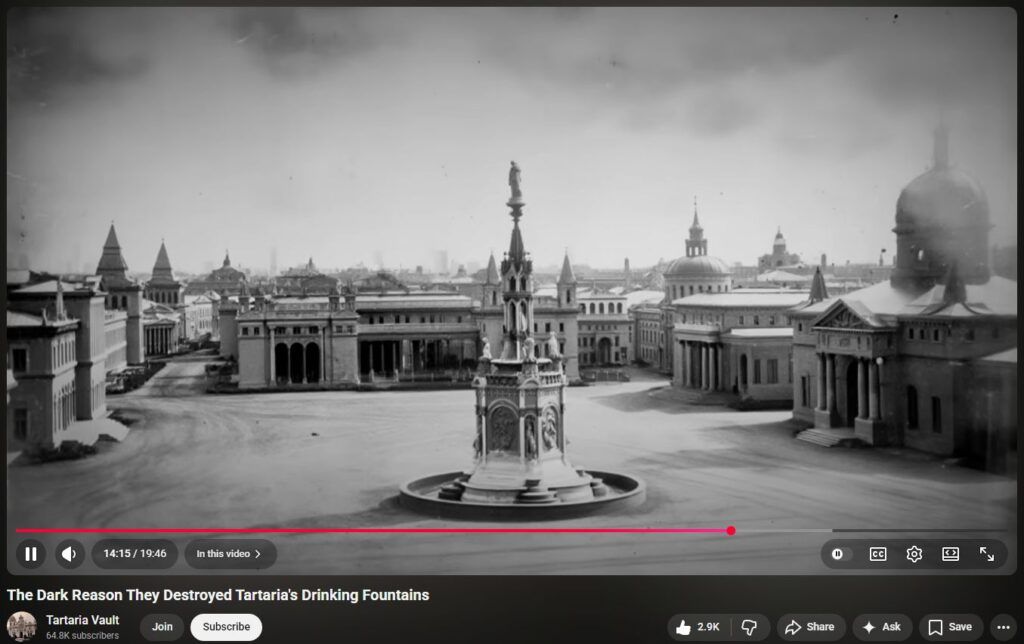1024x644 pixels.
Task: Open the Ask AI assistant
Action: pyautogui.click(x=881, y=627)
